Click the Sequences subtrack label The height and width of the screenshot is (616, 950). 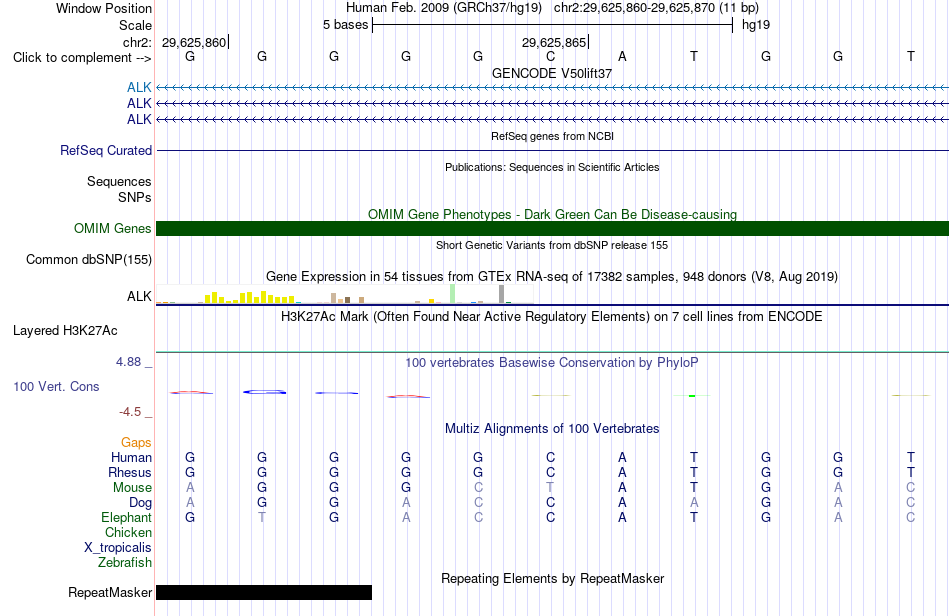tap(119, 181)
